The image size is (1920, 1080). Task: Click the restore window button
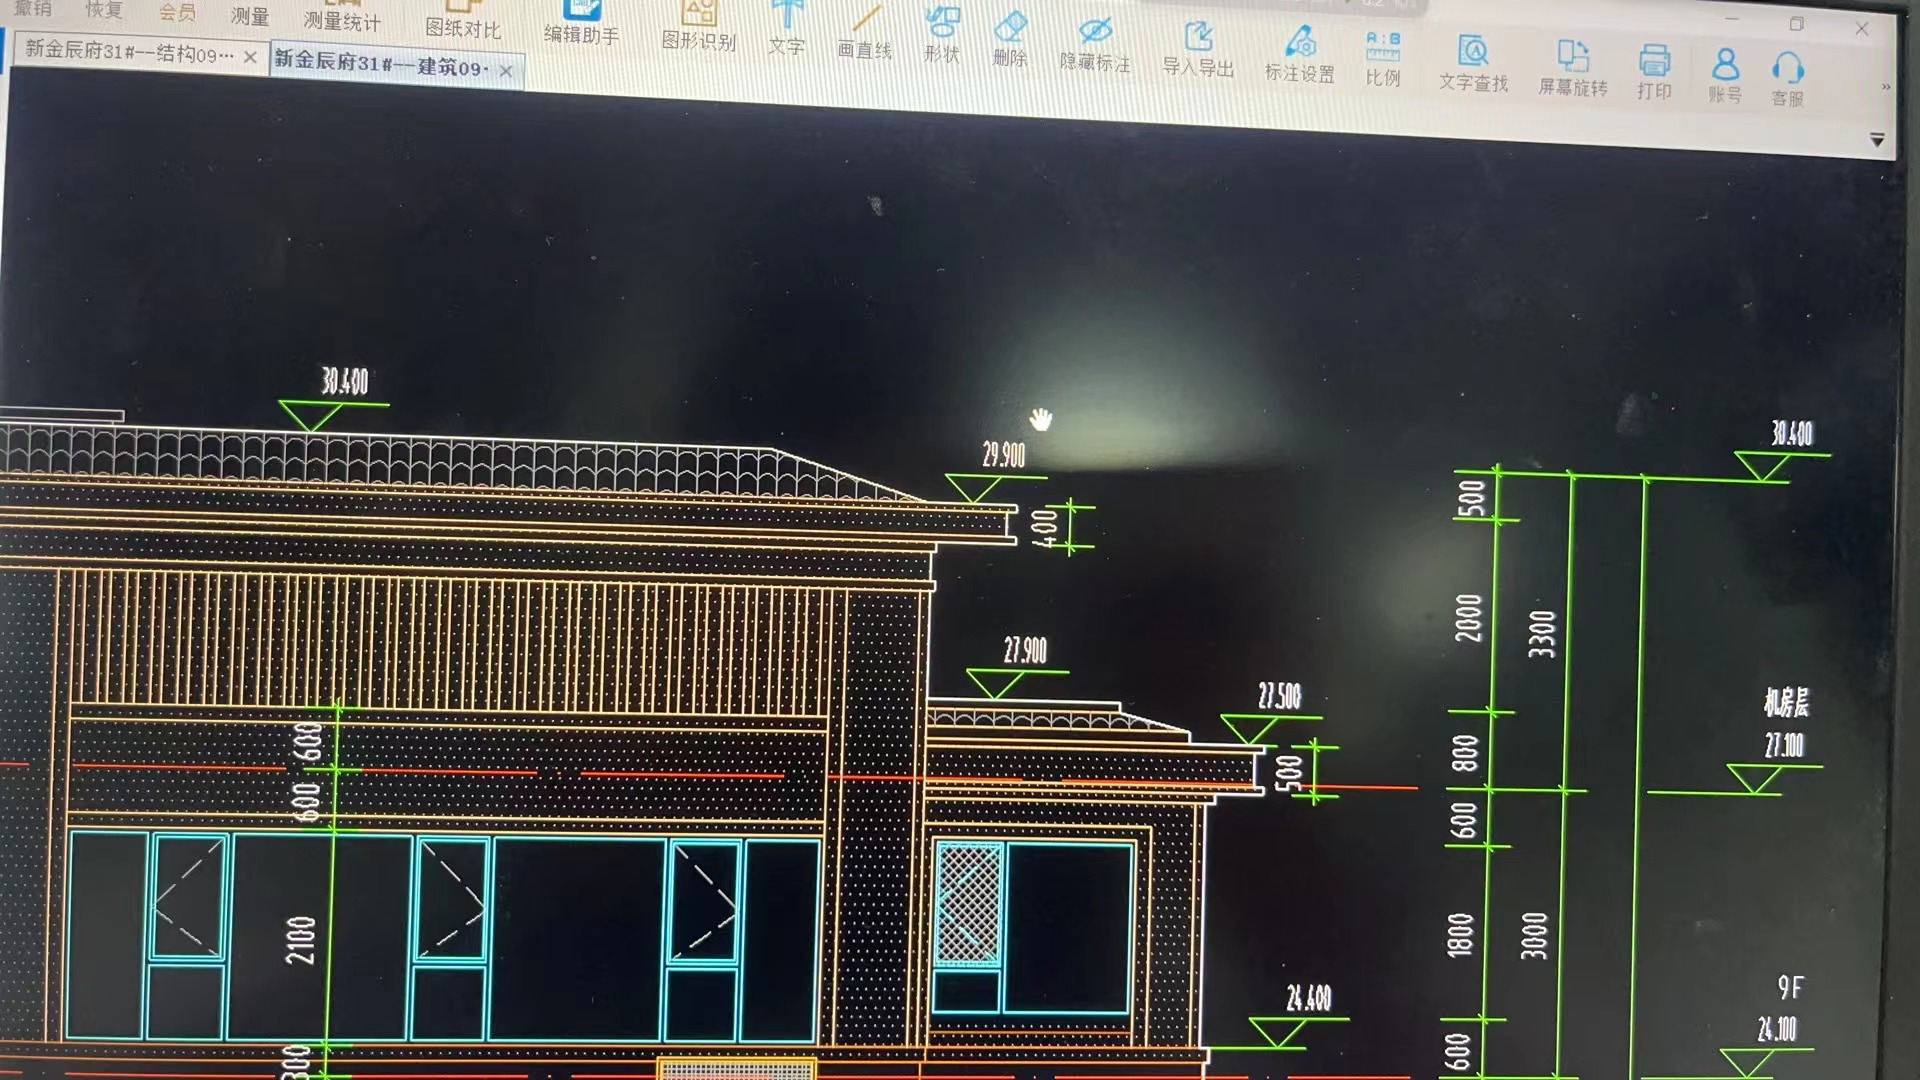[x=1796, y=24]
